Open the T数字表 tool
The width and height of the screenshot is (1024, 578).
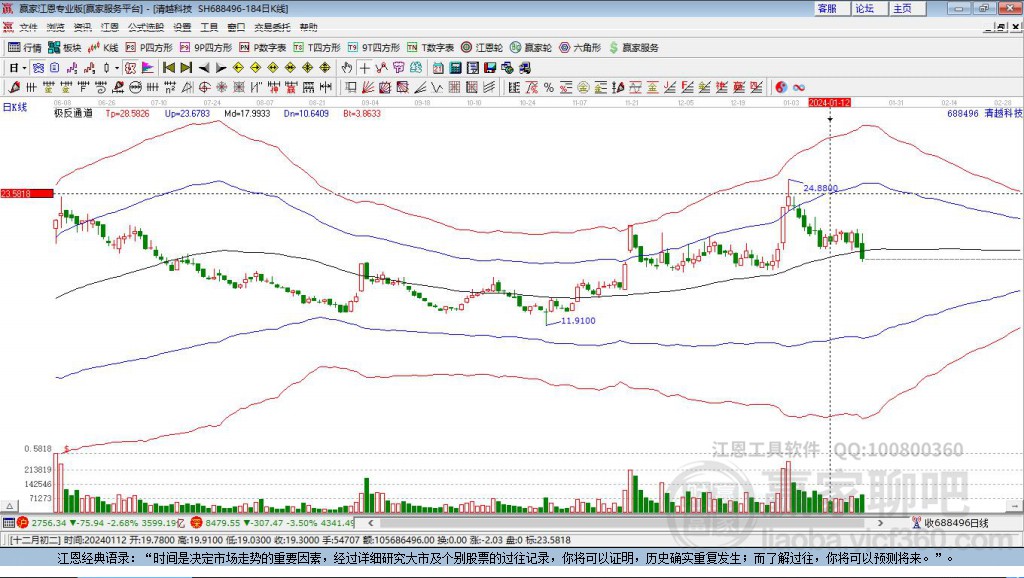point(430,48)
